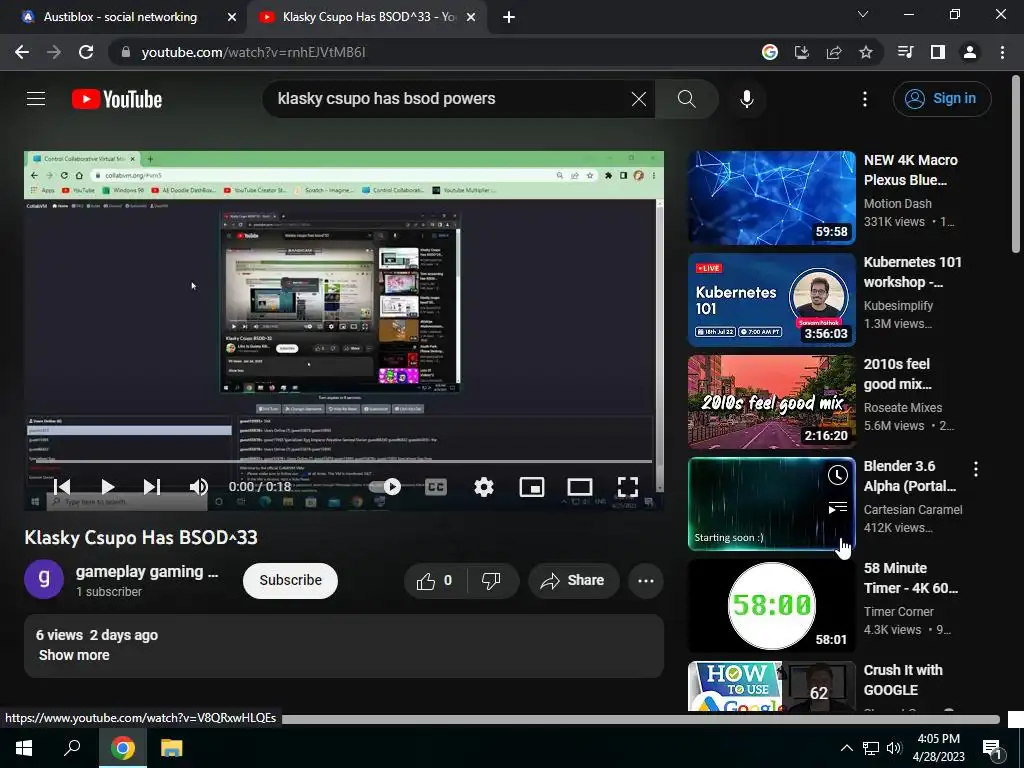Open options menu for Blender 3.6 Alpha video
Image resolution: width=1024 pixels, height=768 pixels.
[x=976, y=468]
